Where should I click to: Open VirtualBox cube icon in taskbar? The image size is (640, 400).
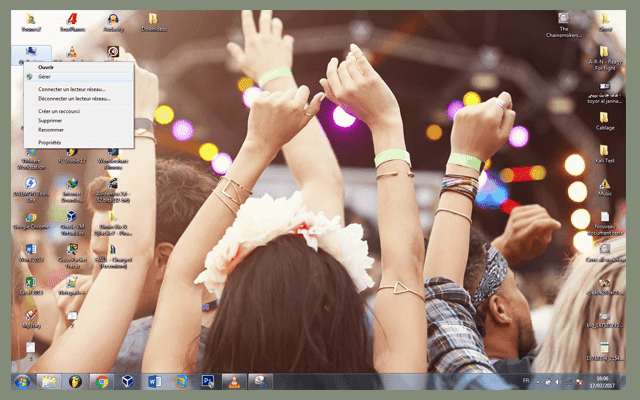[128, 381]
